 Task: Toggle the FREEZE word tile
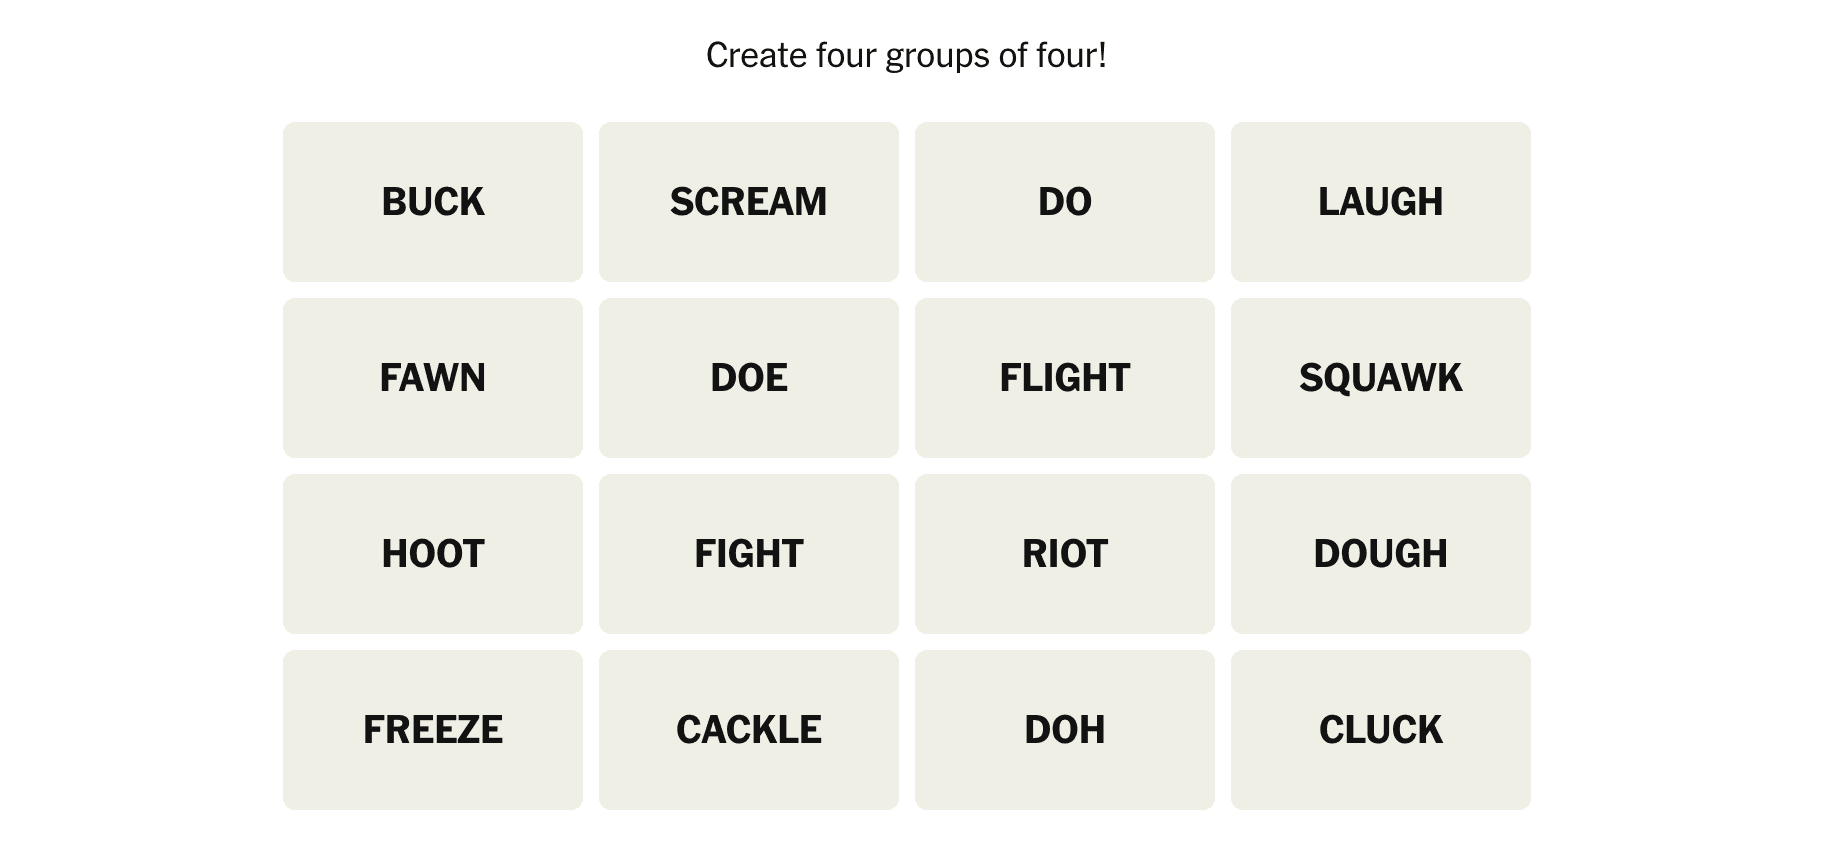[x=432, y=730]
